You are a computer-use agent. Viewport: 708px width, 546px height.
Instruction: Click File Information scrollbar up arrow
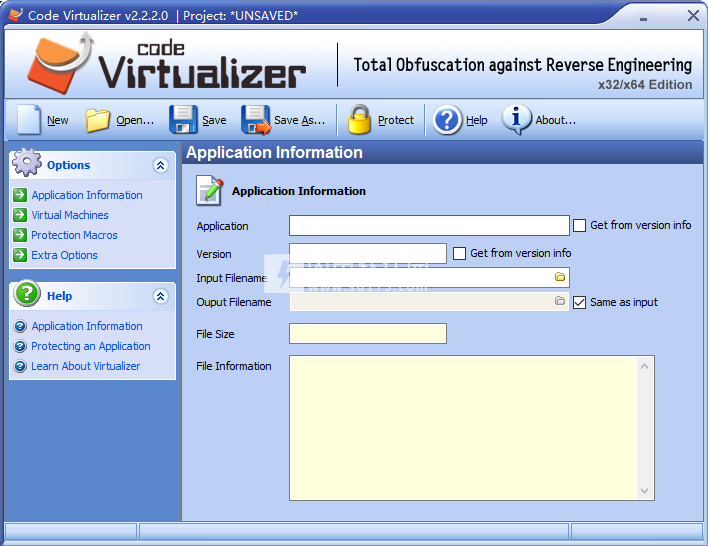[x=644, y=366]
